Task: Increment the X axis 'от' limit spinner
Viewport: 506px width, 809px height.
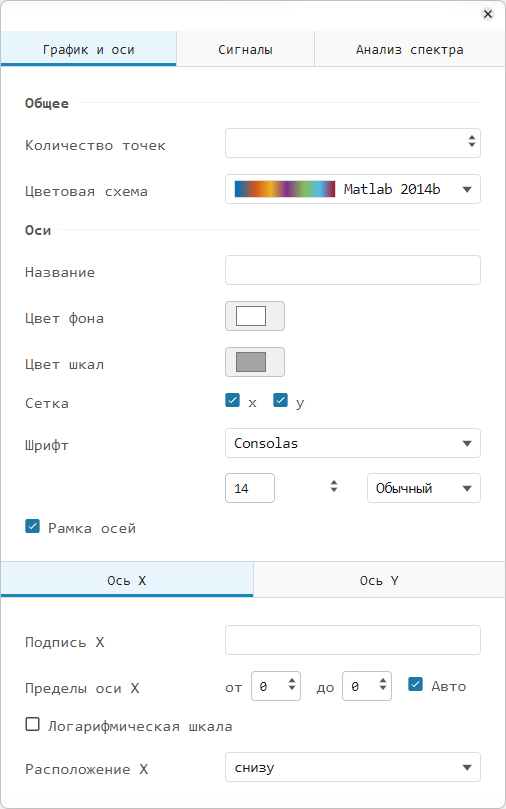Action: (292, 681)
